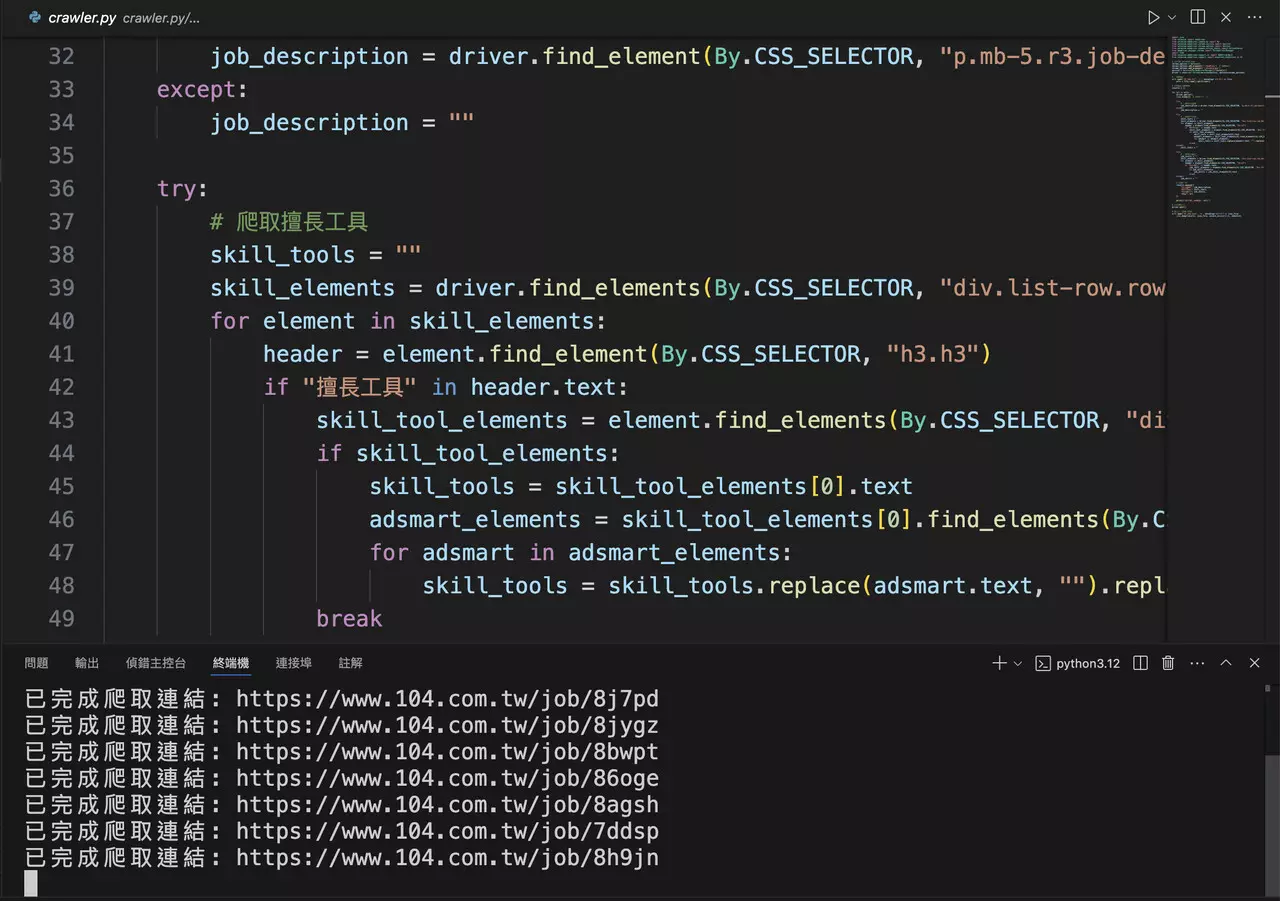Open terminal panel ellipsis menu
Screen dimensions: 1280x901
tap(1197, 663)
